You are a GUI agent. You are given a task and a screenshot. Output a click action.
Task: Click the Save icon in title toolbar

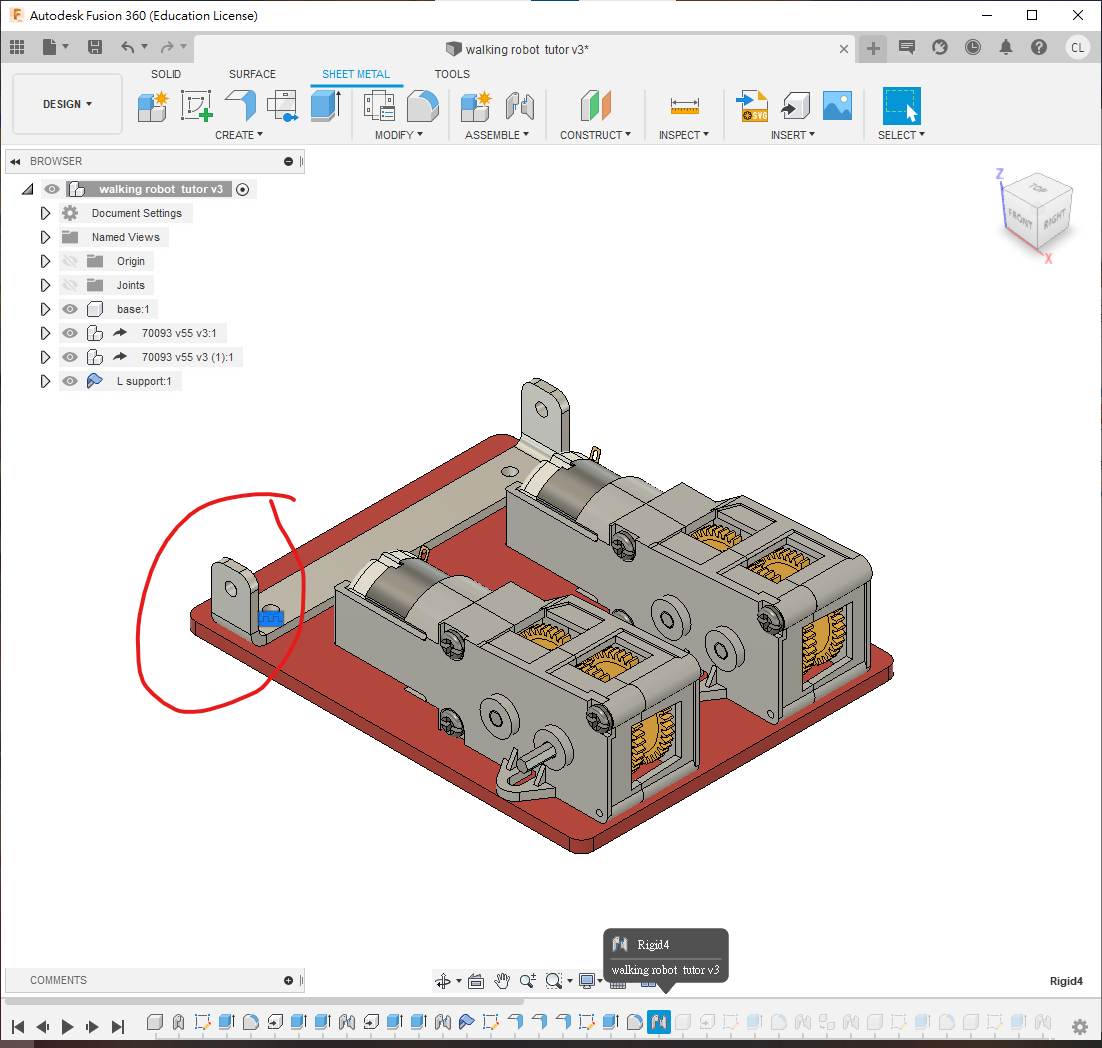click(95, 47)
